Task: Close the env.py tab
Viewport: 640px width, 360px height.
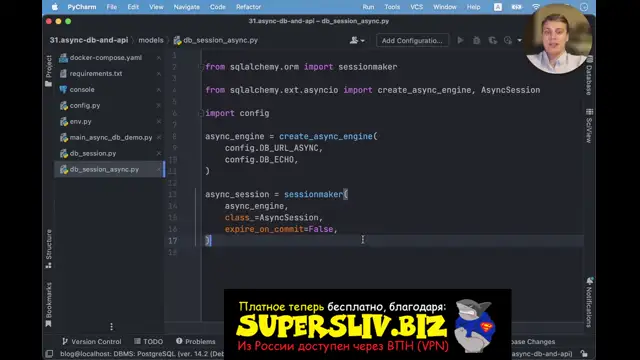Action: pos(159,122)
